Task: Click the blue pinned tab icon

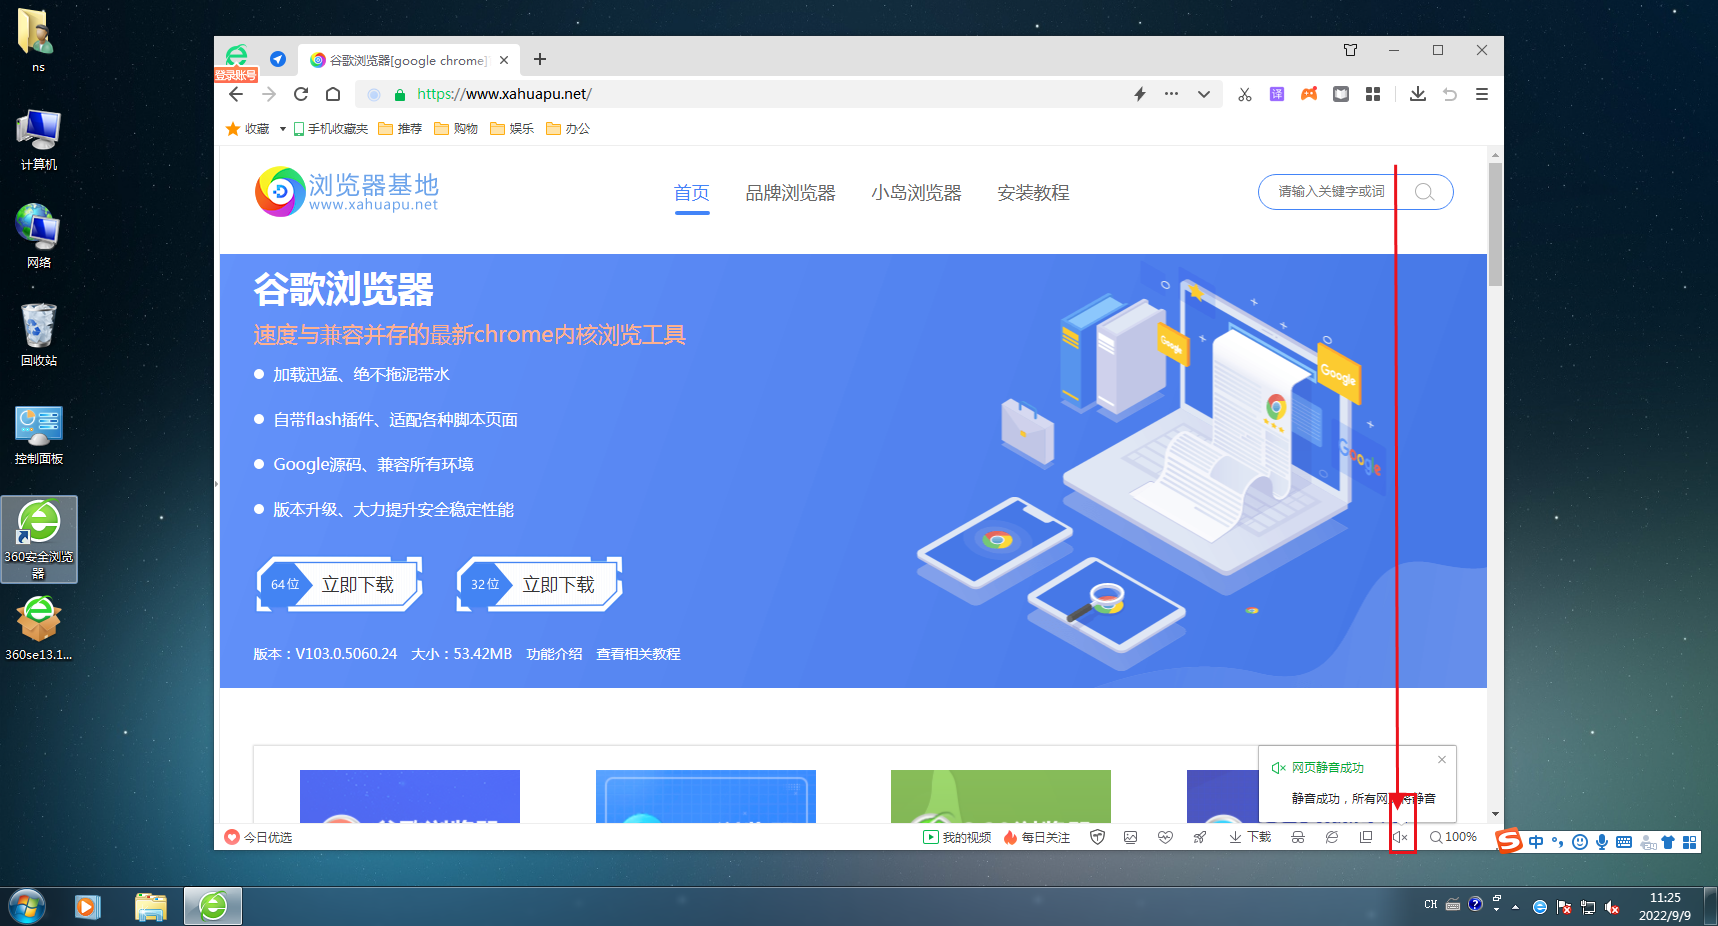Action: [278, 59]
